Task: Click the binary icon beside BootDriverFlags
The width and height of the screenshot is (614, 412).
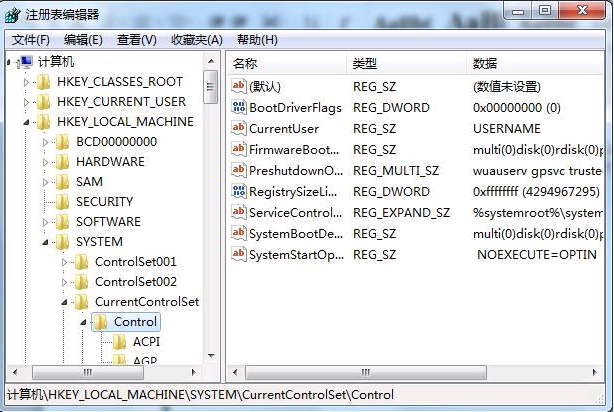Action: pyautogui.click(x=238, y=107)
